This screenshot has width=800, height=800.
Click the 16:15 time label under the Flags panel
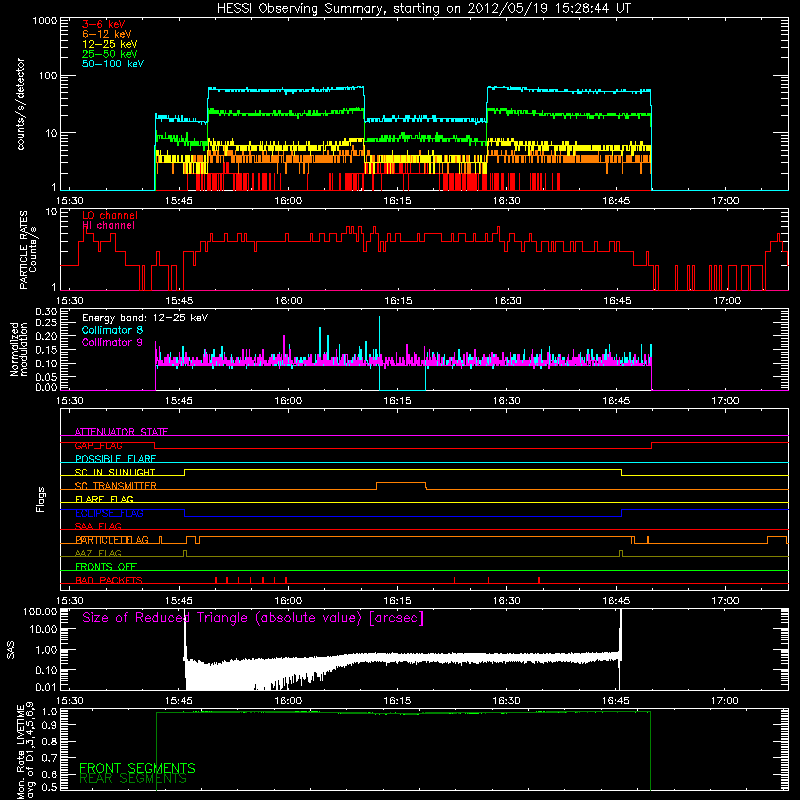click(397, 601)
